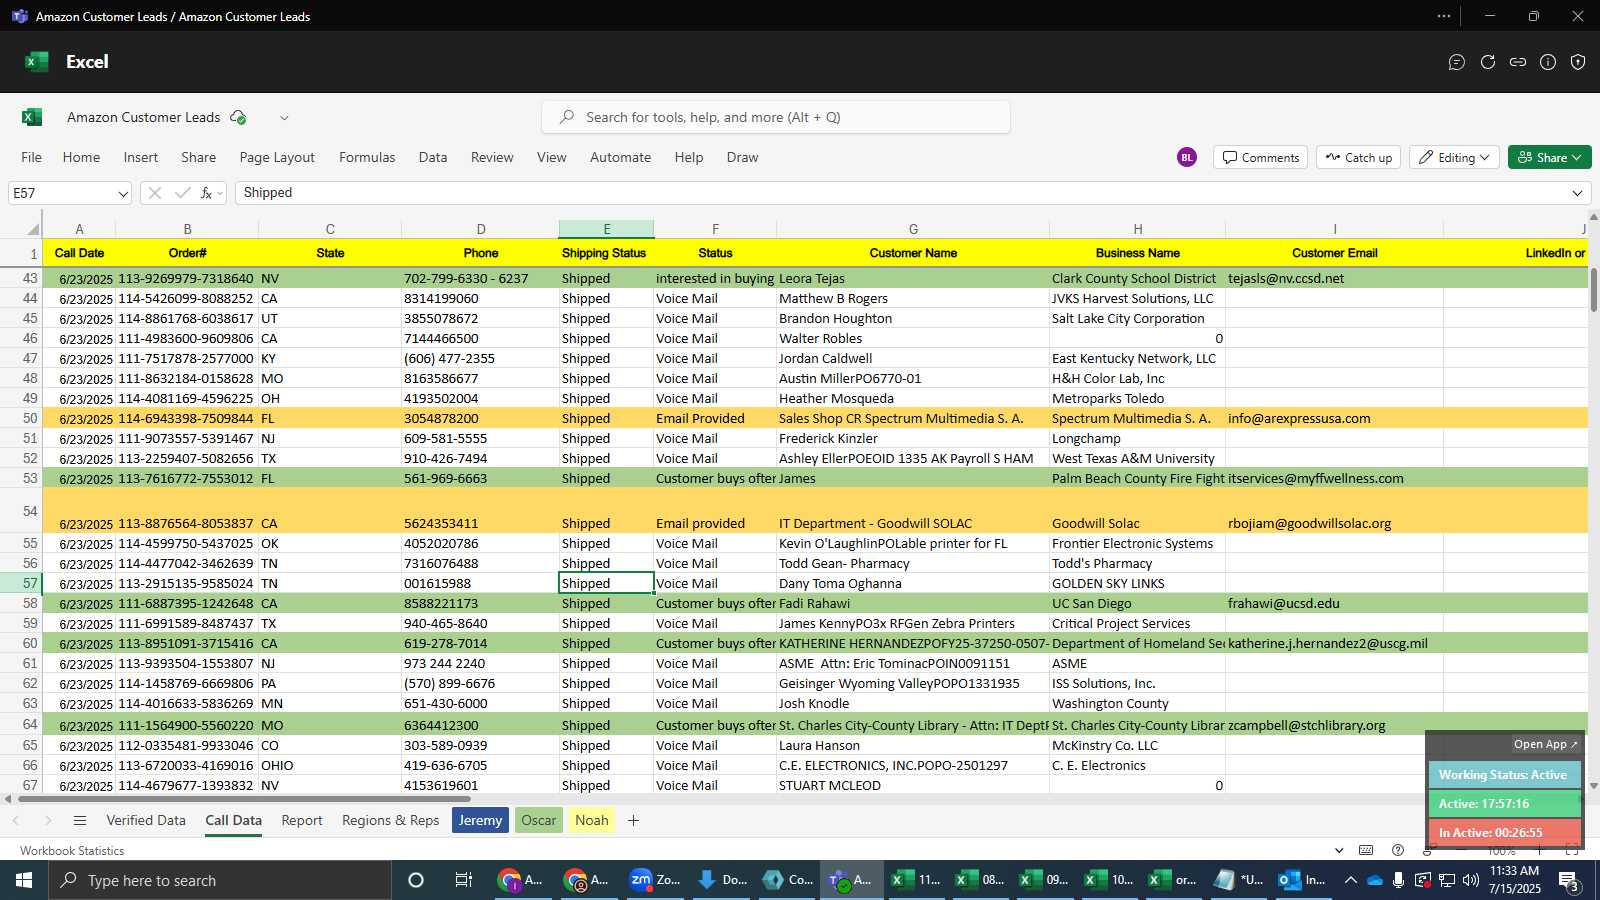Copy link using the chain icon
This screenshot has width=1600, height=900.
pos(1518,62)
